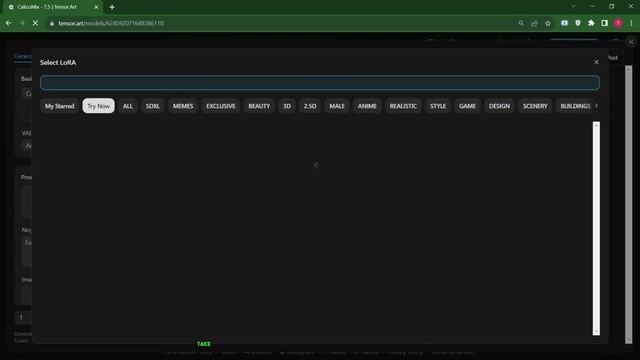Choose the BEAUTY category
The image size is (640, 360).
click(x=259, y=106)
